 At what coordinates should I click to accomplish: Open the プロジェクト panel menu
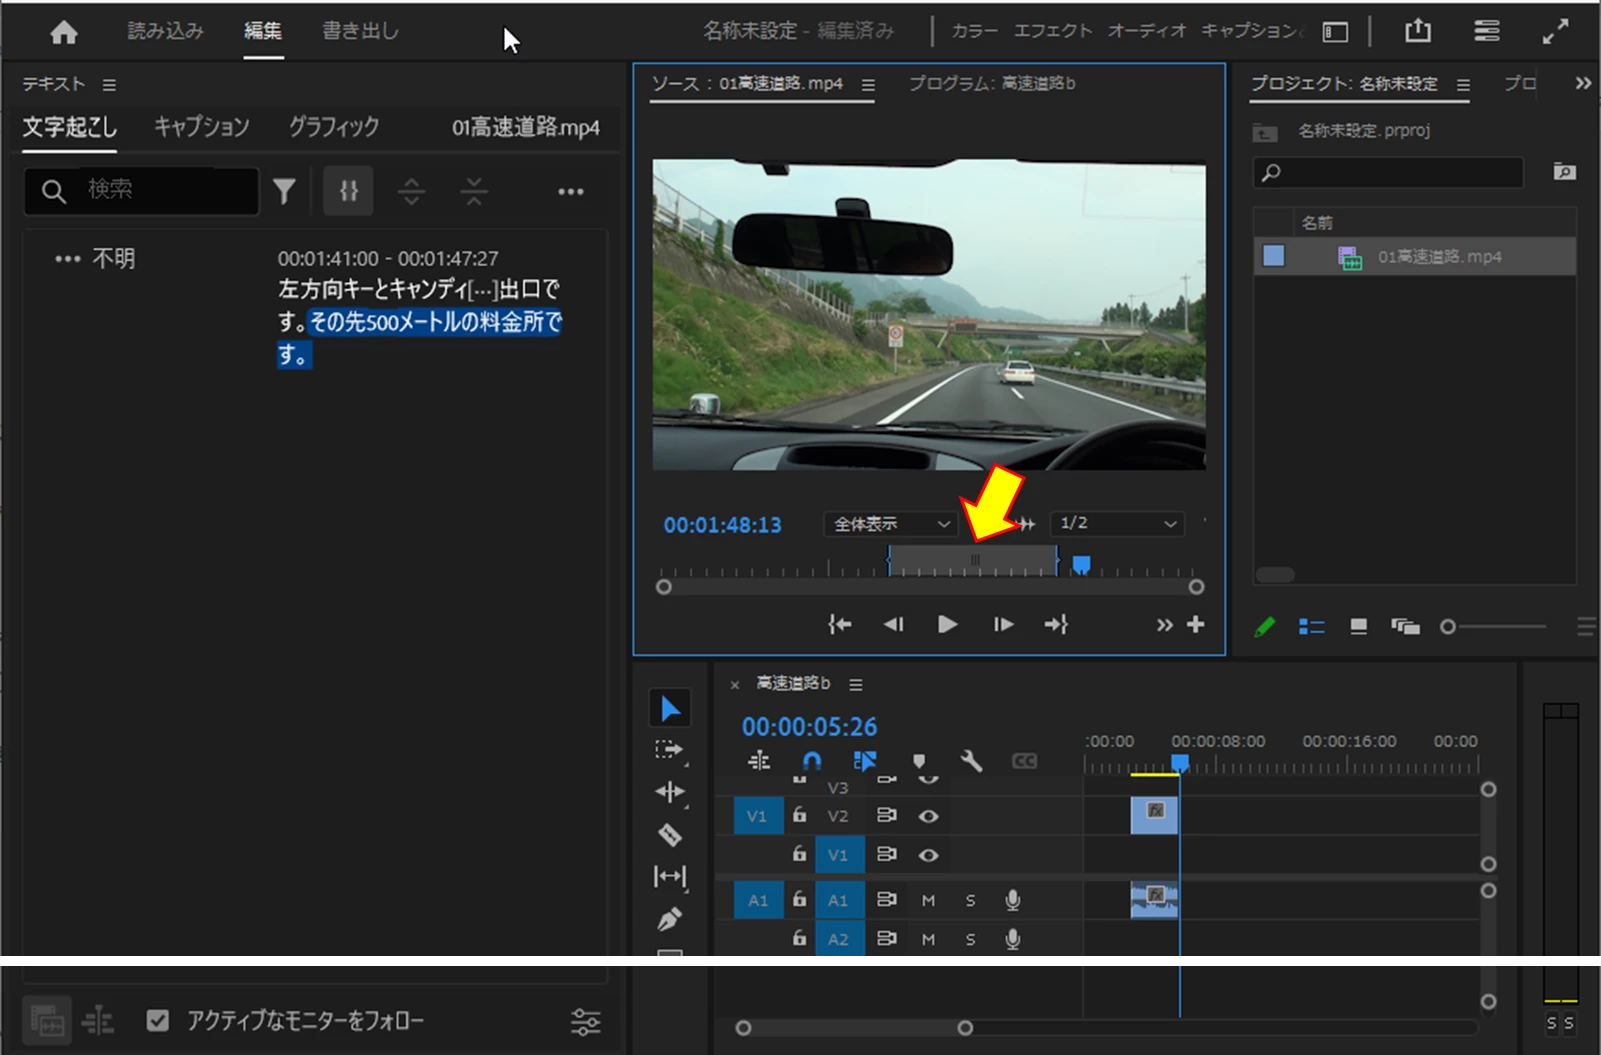point(1463,85)
